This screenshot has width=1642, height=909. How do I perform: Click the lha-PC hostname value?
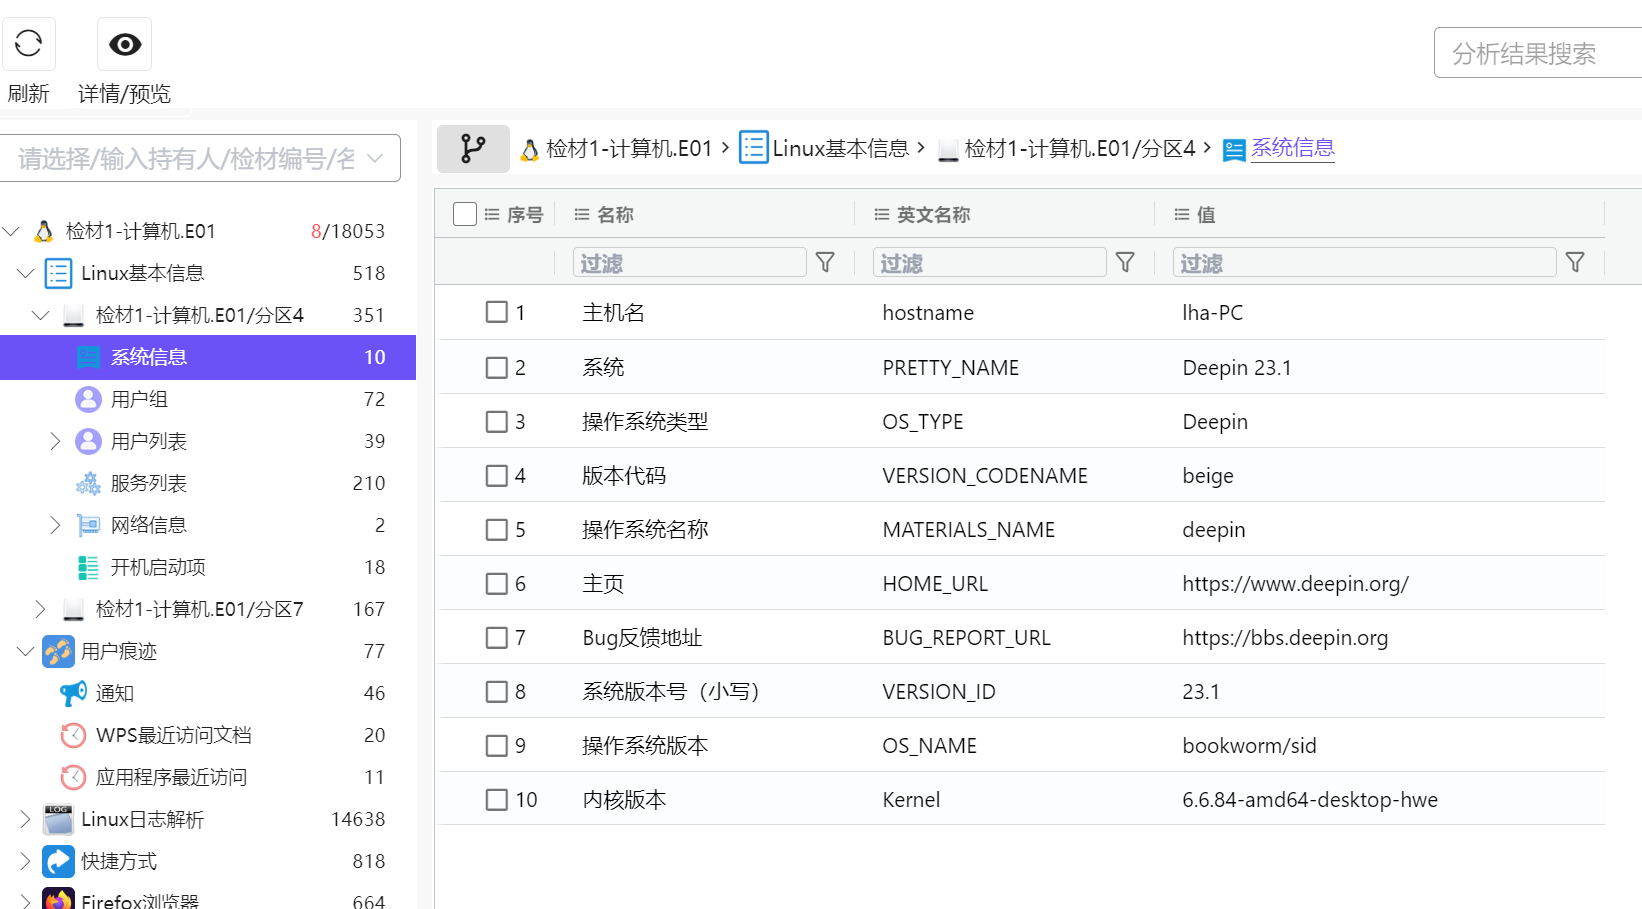1212,312
